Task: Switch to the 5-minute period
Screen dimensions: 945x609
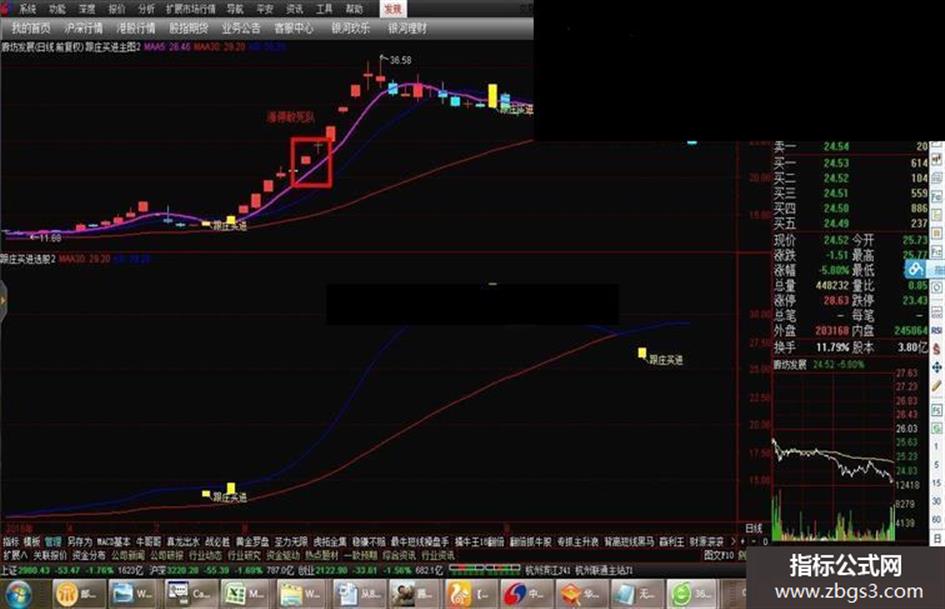Action: coord(937,465)
